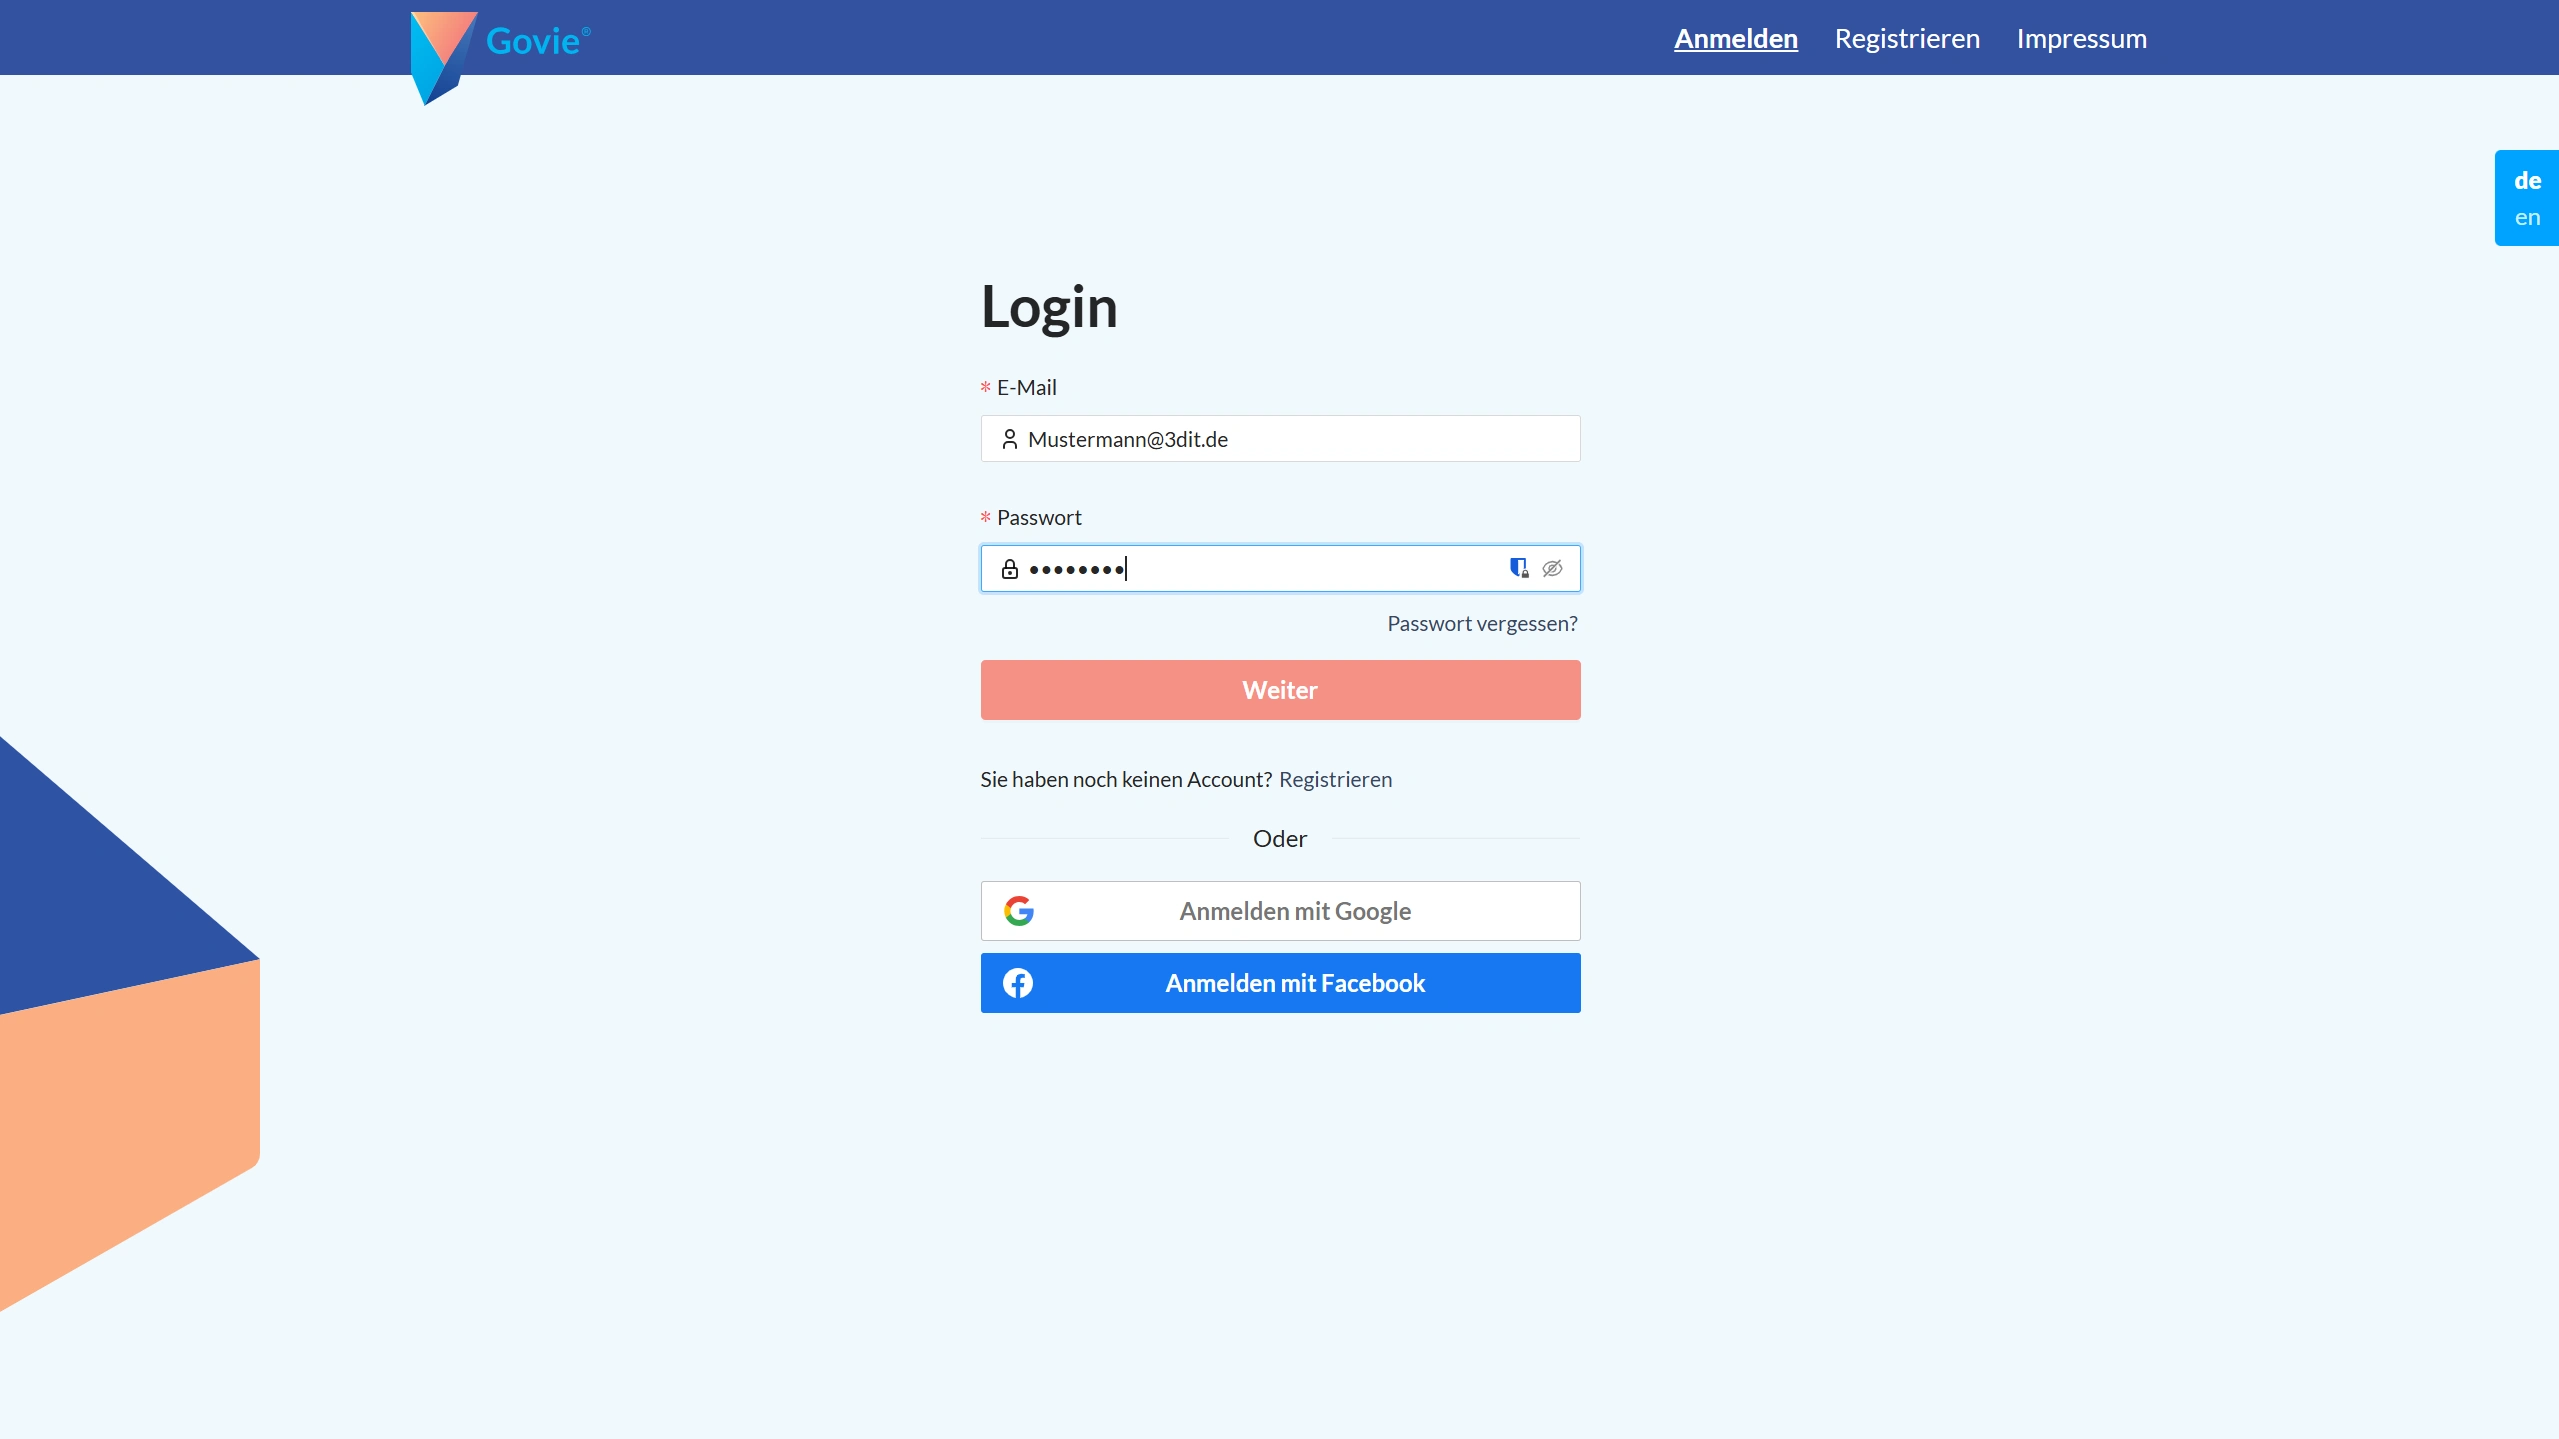Select the Google "G" icon on the sign-in button

pos(1019,910)
